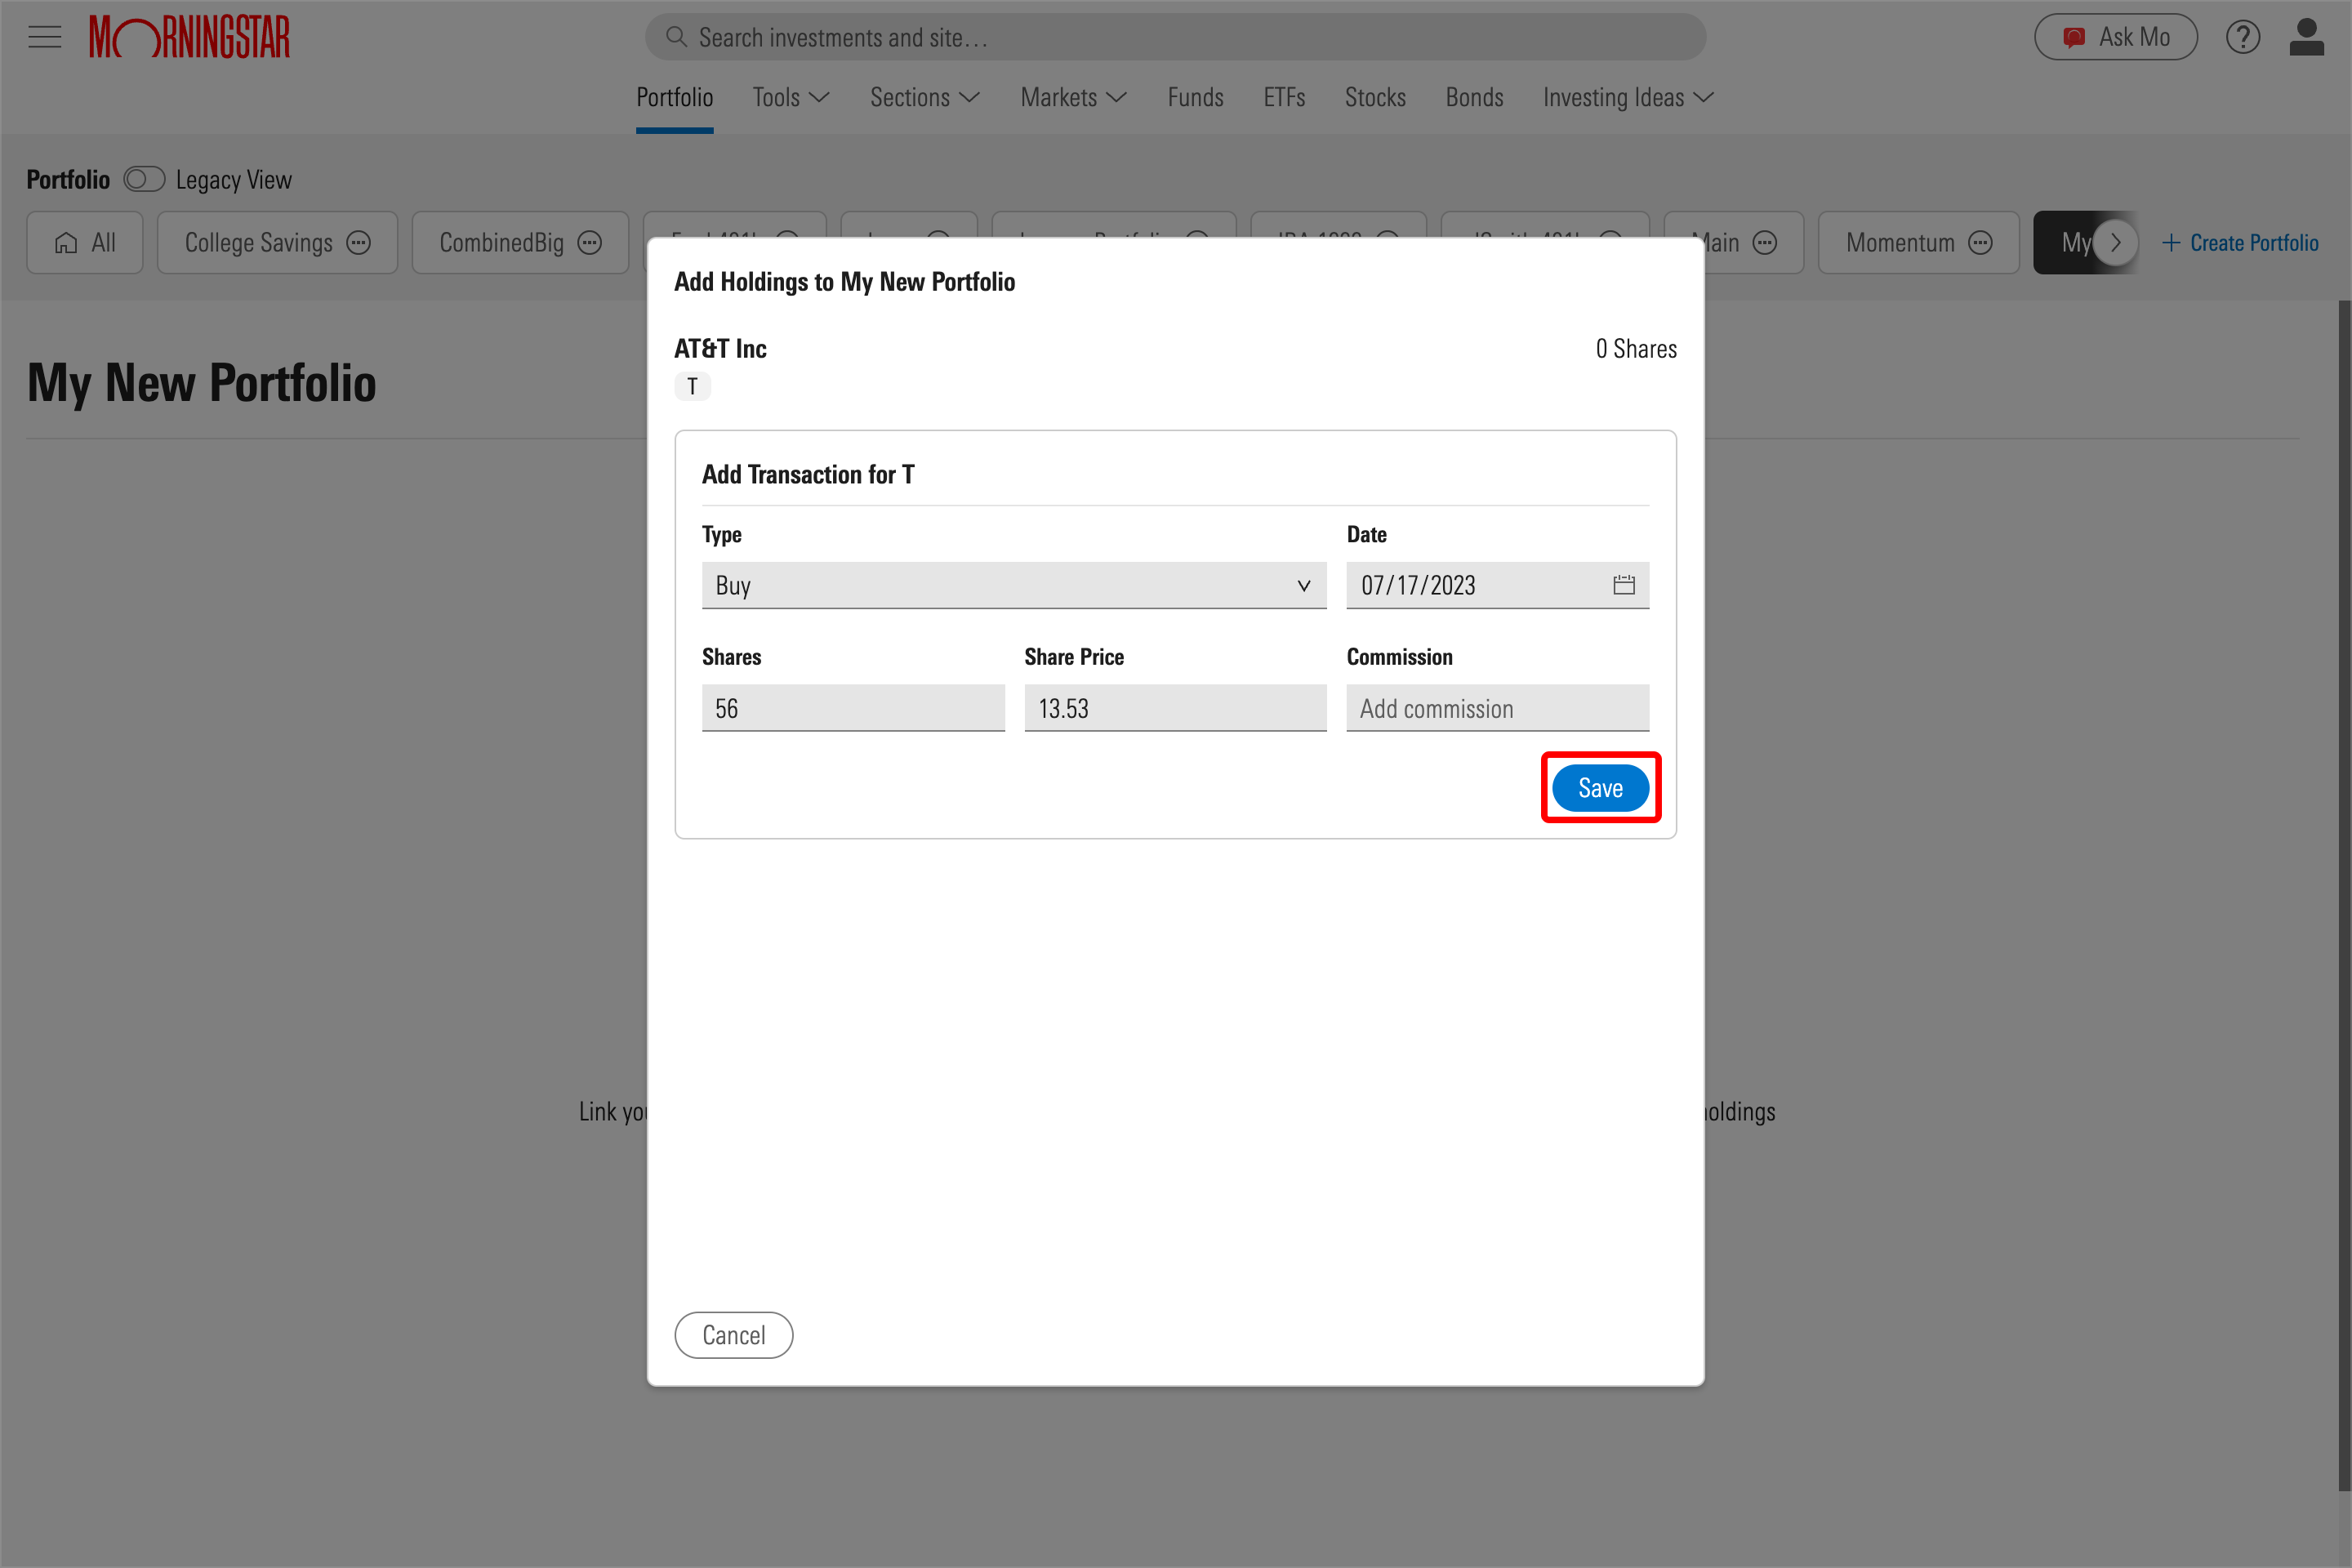This screenshot has height=1568, width=2352.
Task: Click the Share Price input field
Action: [x=1175, y=708]
